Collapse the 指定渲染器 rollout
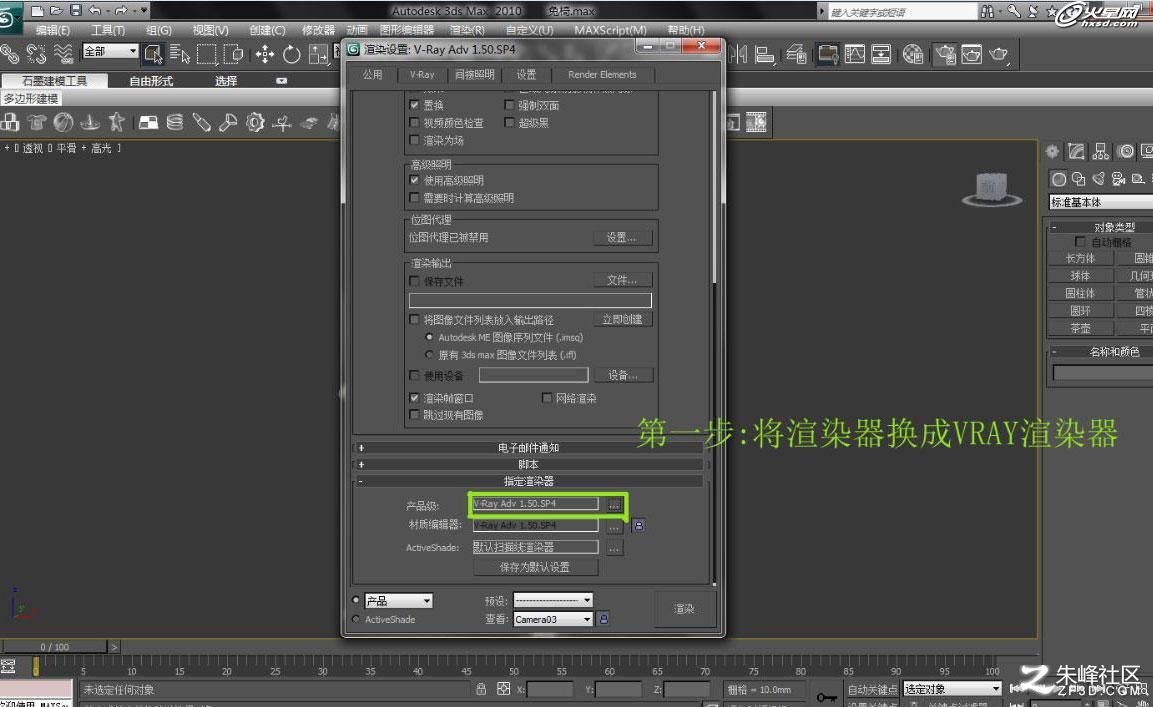1153x707 pixels. click(529, 481)
